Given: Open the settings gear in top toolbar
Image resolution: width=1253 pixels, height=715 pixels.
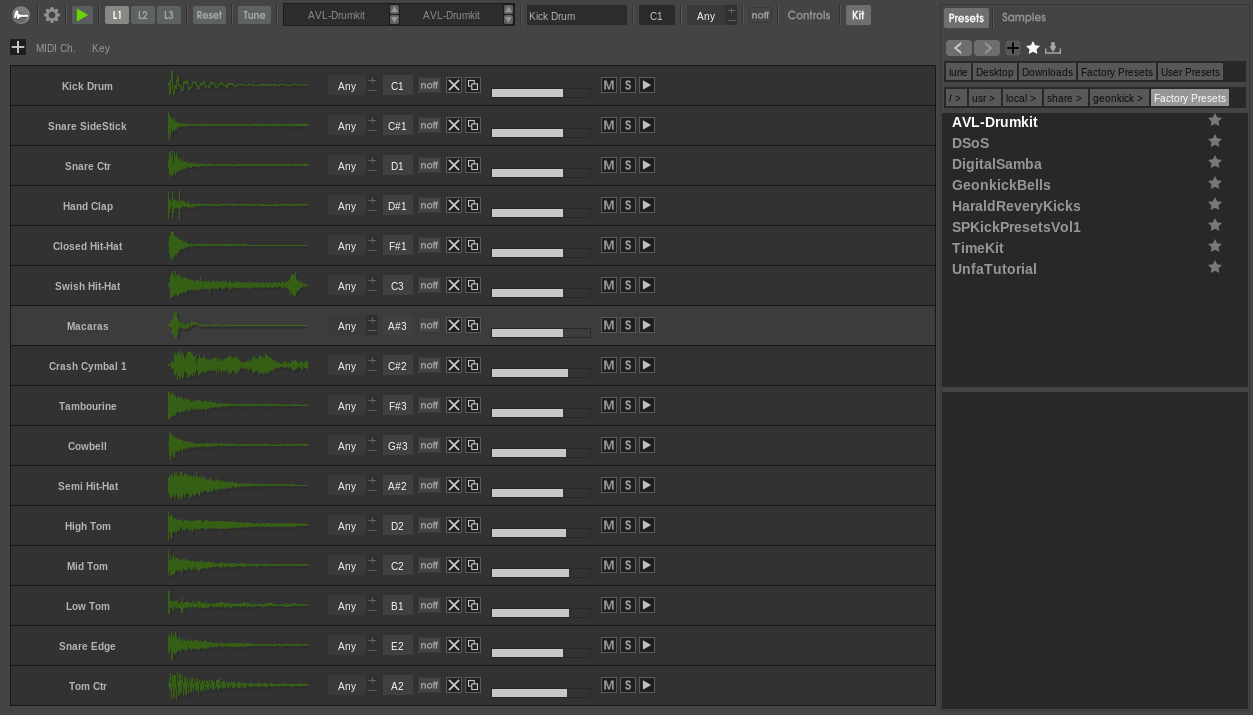Looking at the screenshot, I should (52, 15).
